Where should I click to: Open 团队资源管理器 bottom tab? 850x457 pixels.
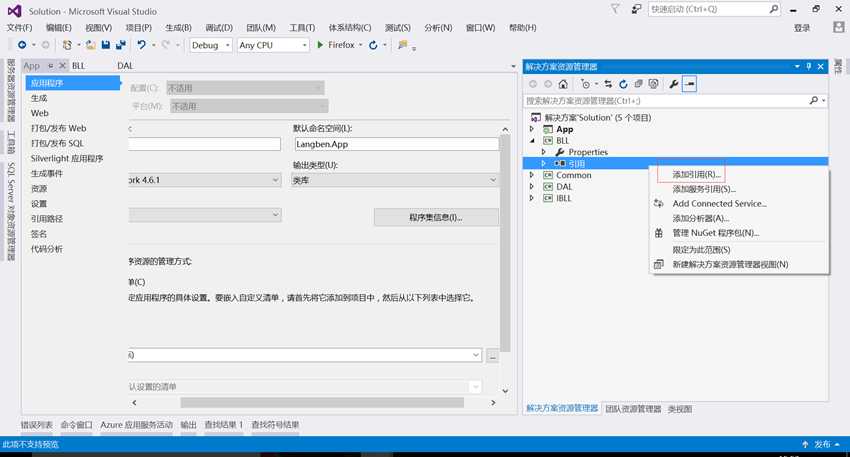(x=633, y=409)
